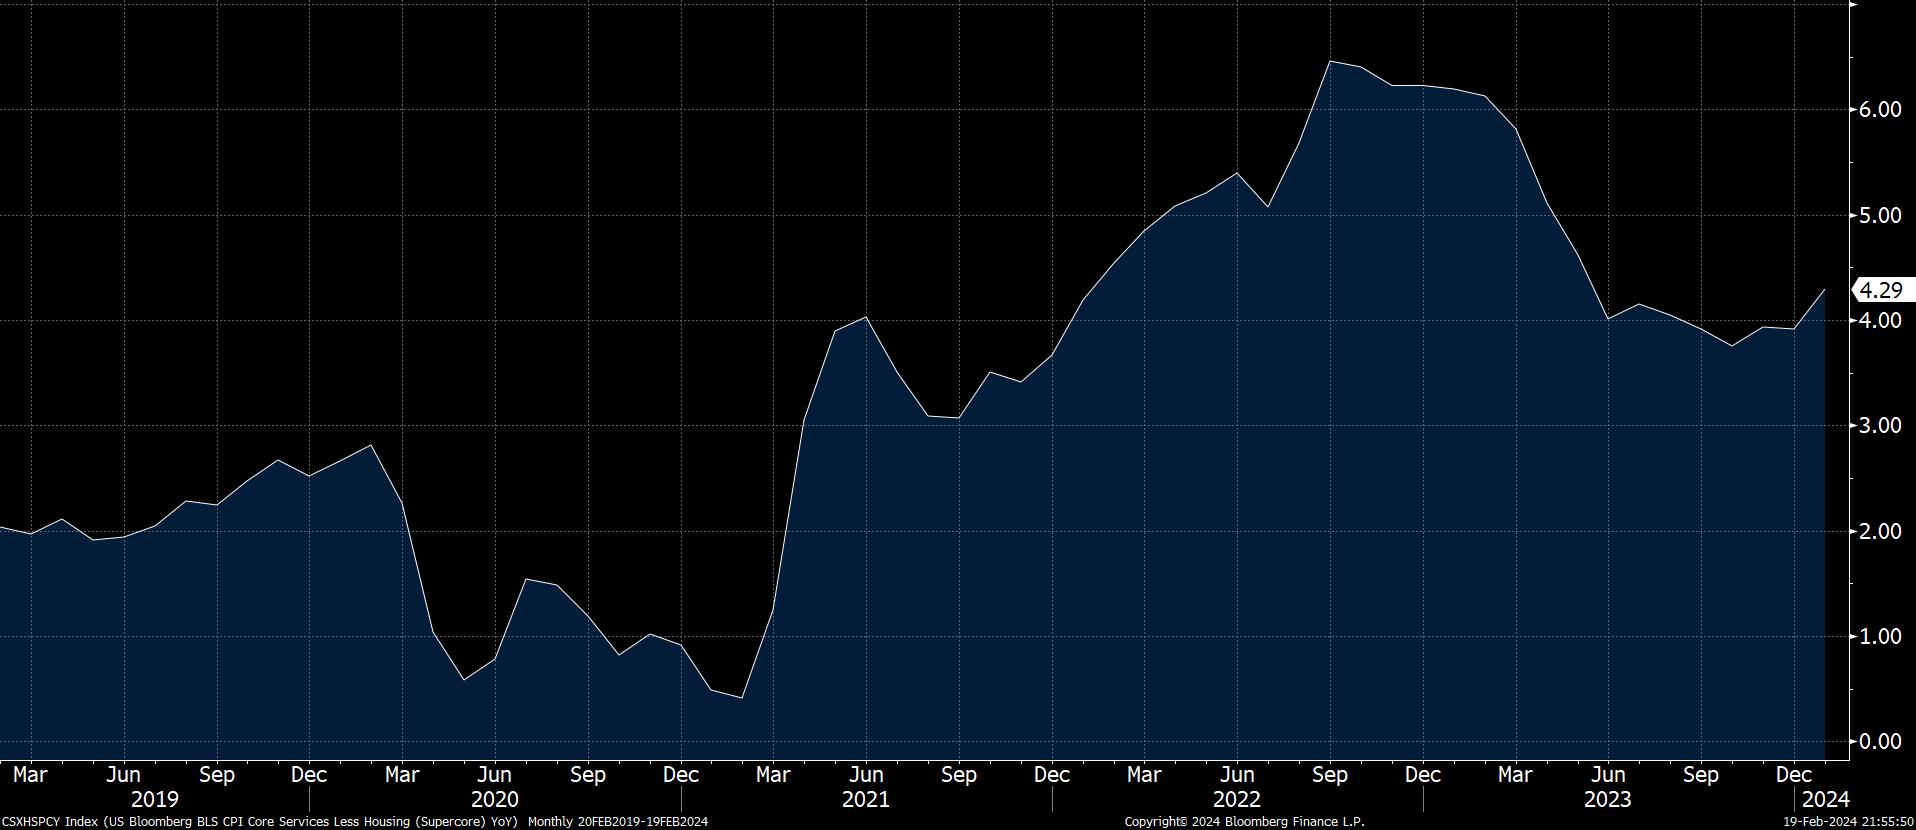The width and height of the screenshot is (1916, 830).
Task: Select the 2020 year label on the x-axis
Action: click(495, 800)
